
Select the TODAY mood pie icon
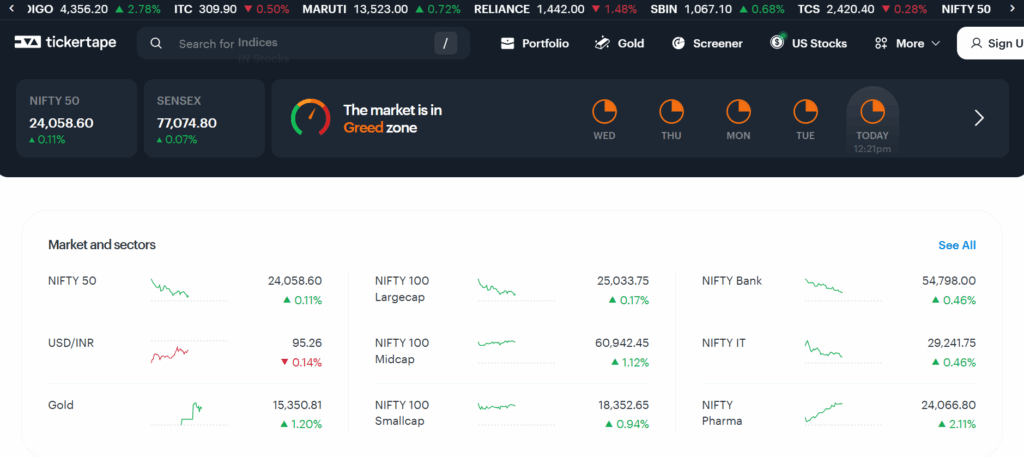pos(872,112)
